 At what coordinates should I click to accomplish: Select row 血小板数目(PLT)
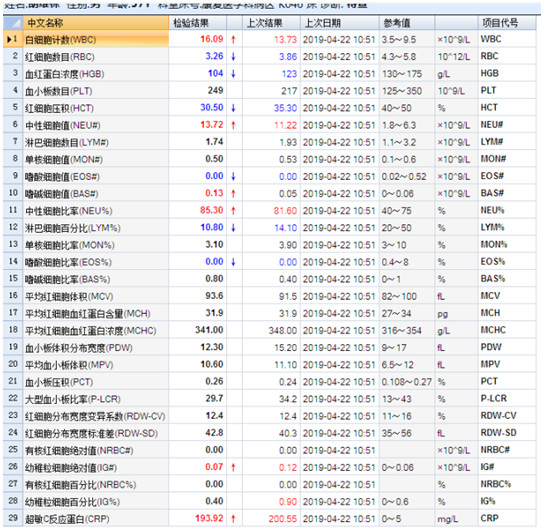click(x=269, y=91)
